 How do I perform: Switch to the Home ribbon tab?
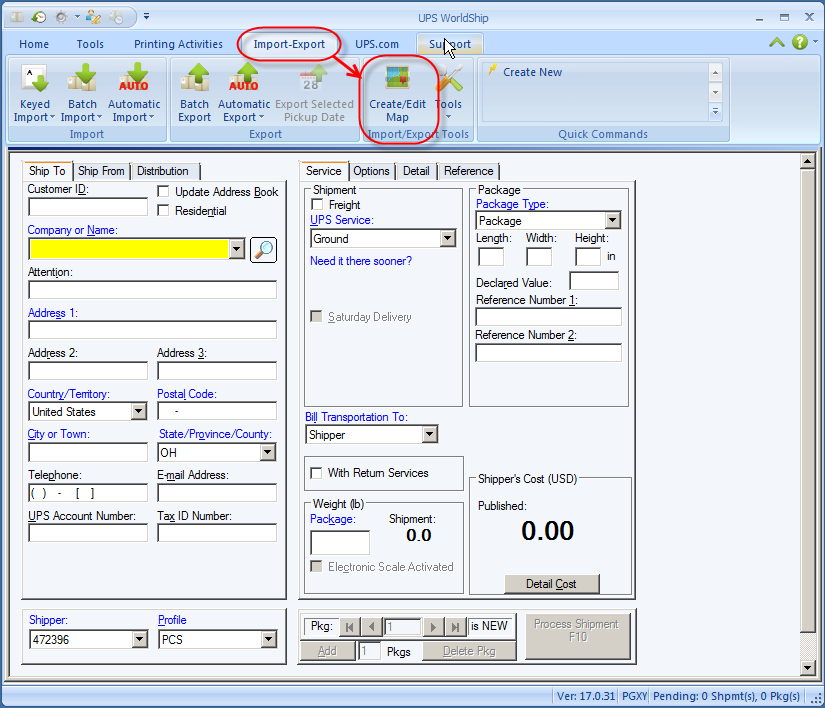34,44
